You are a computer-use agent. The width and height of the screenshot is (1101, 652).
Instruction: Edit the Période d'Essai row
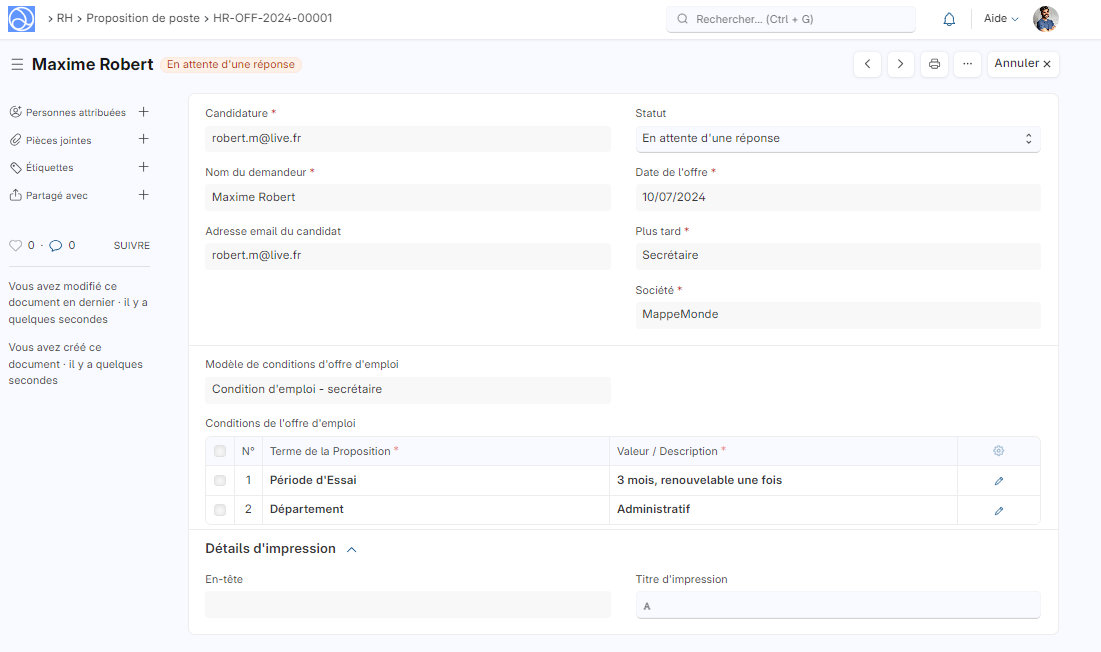[998, 481]
